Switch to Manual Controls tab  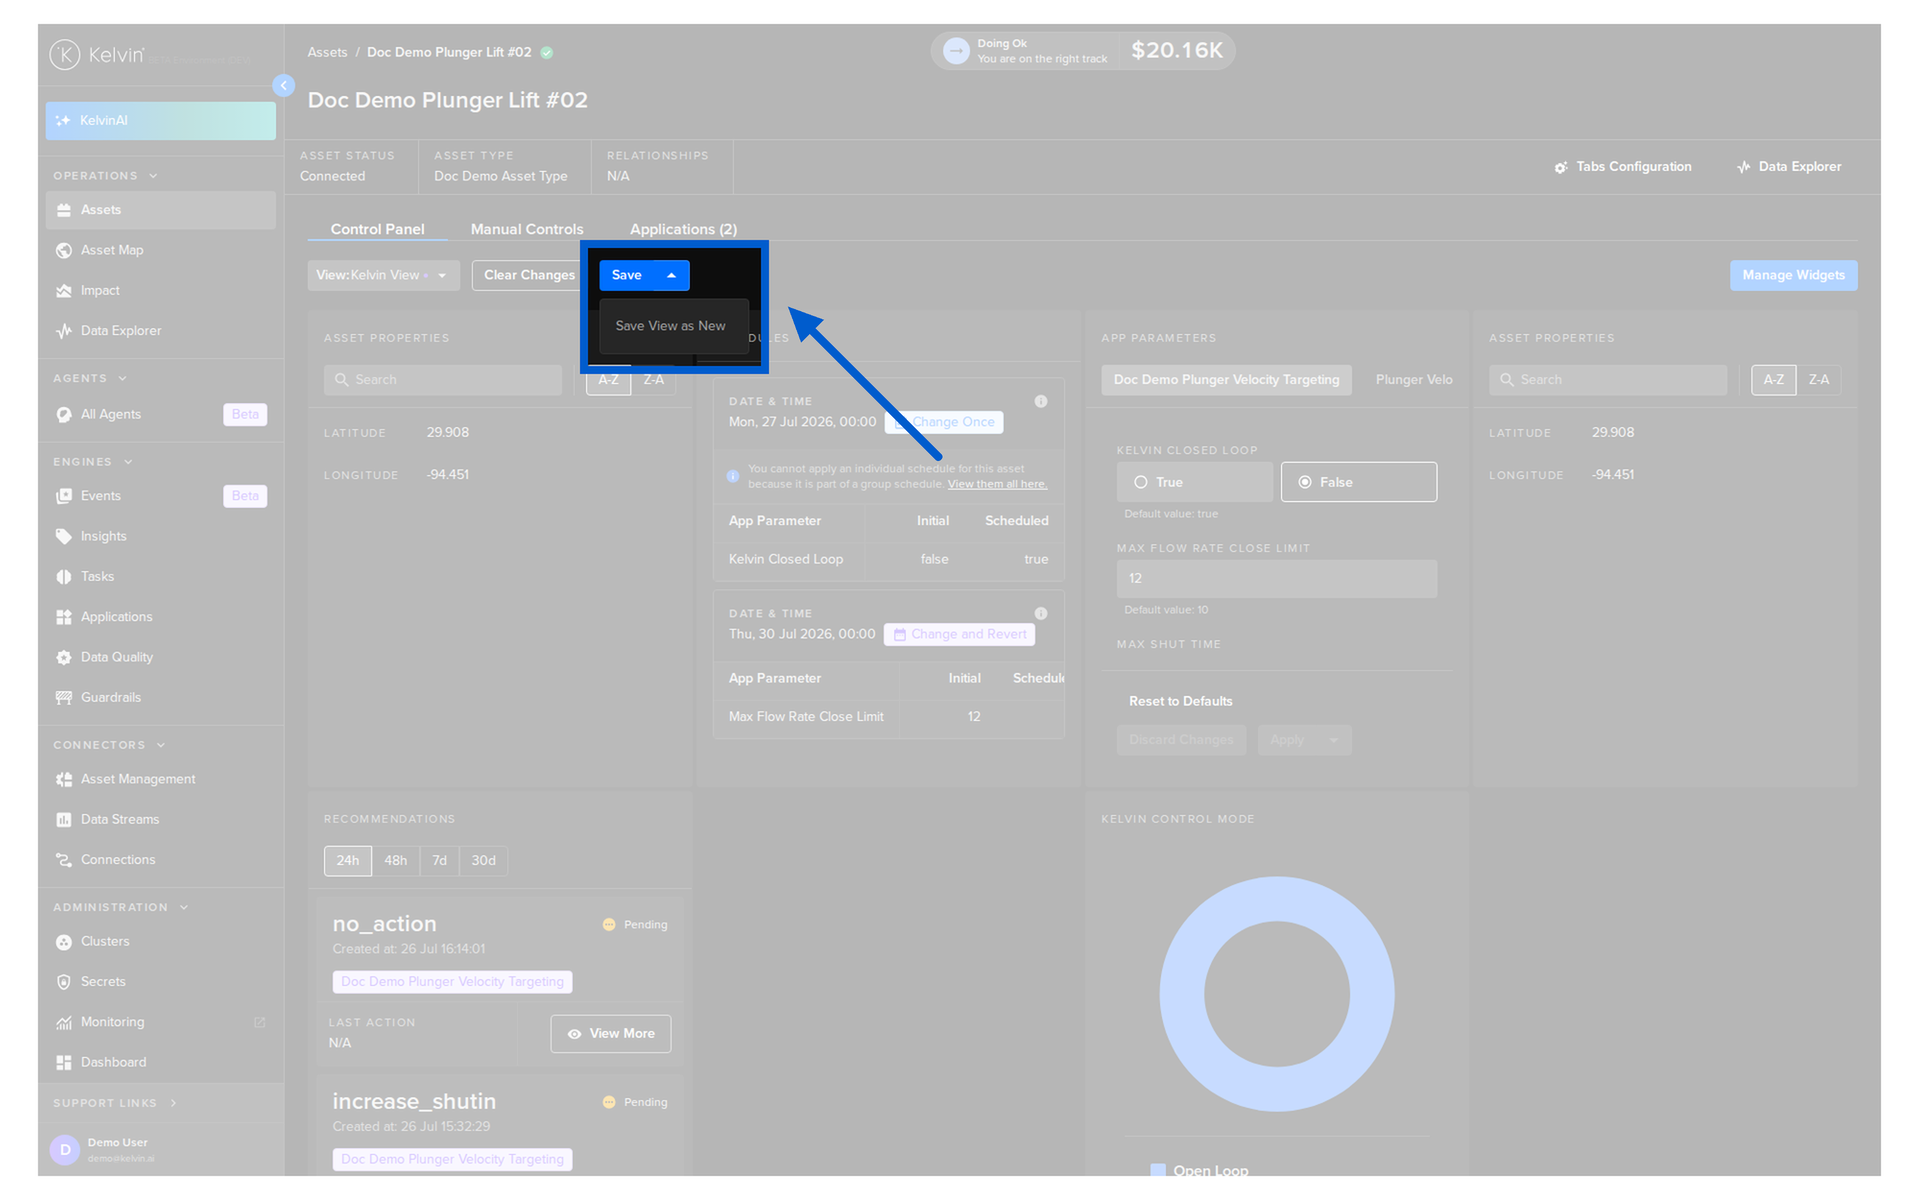tap(527, 230)
